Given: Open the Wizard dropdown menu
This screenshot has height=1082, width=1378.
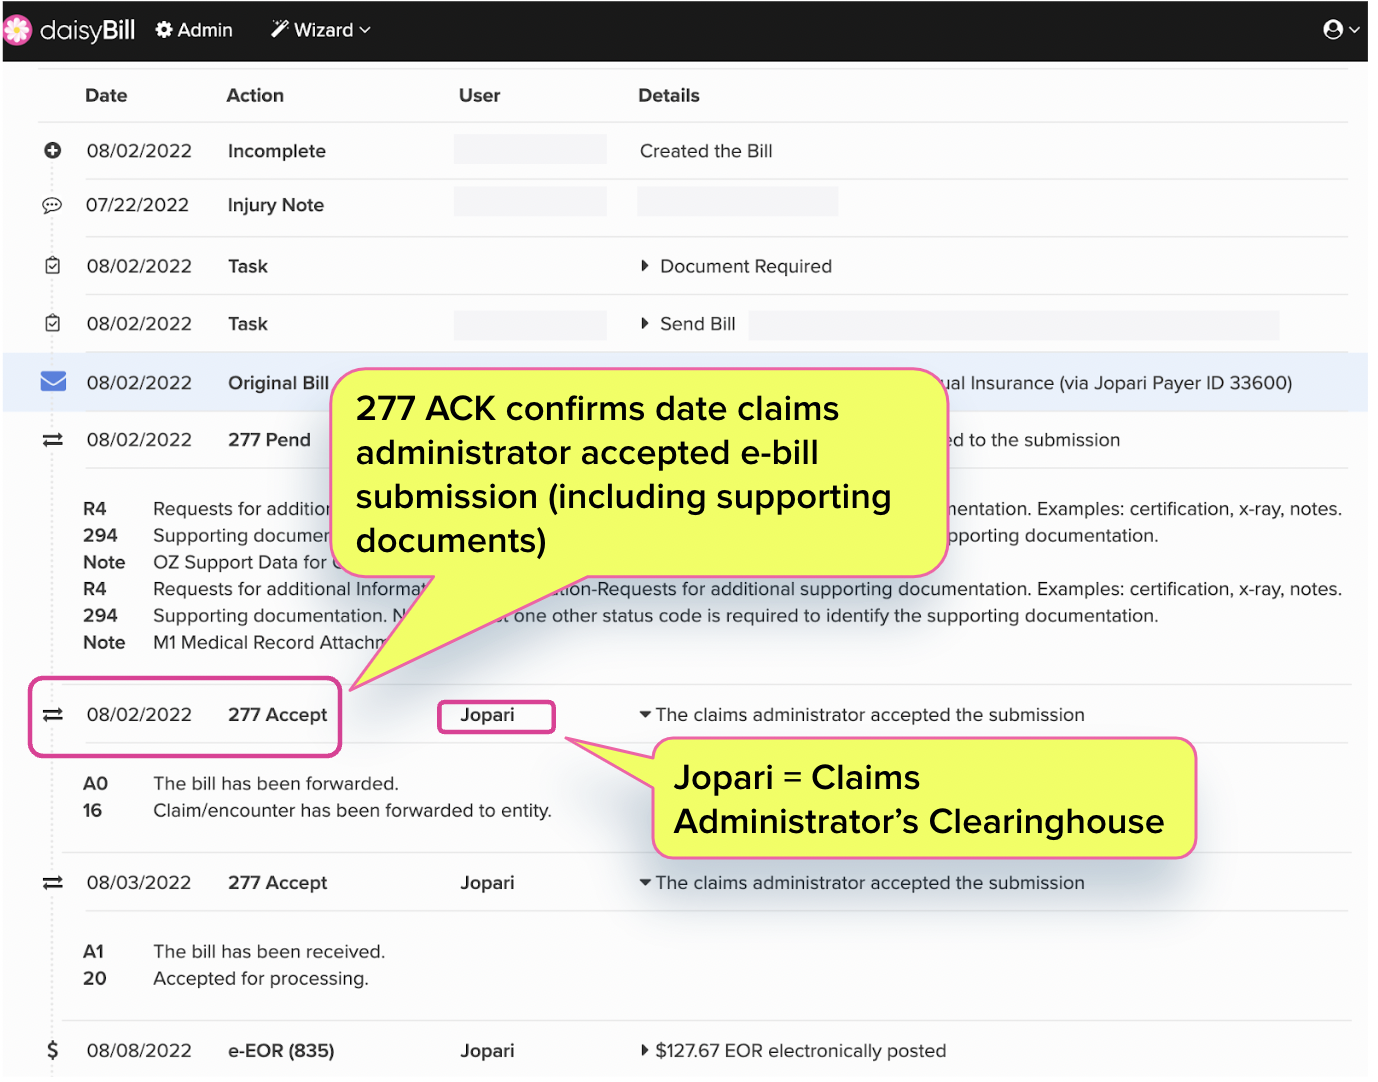Looking at the screenshot, I should 321,30.
